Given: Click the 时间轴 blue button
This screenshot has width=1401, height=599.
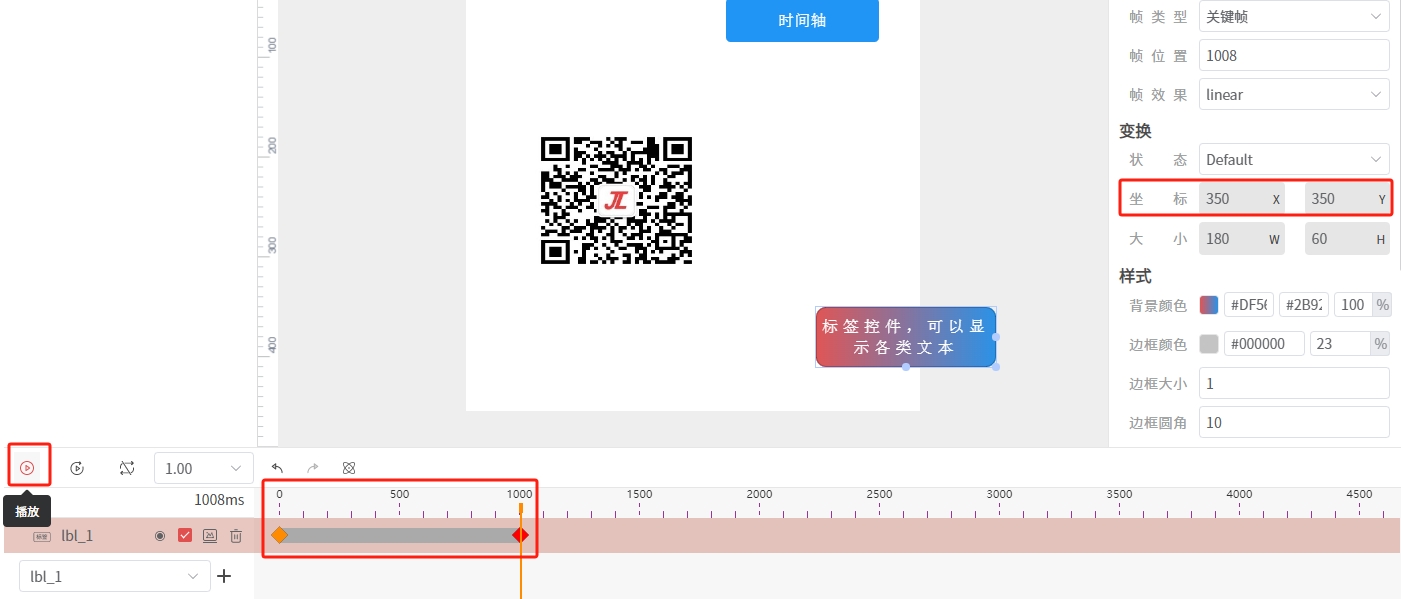Looking at the screenshot, I should [x=802, y=20].
